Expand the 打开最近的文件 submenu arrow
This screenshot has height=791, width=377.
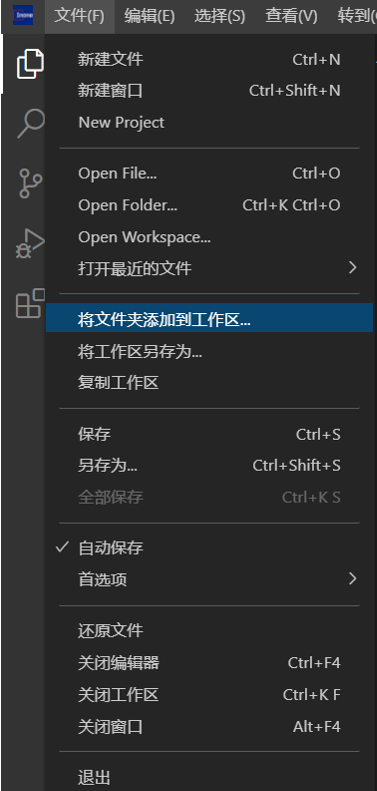click(353, 268)
